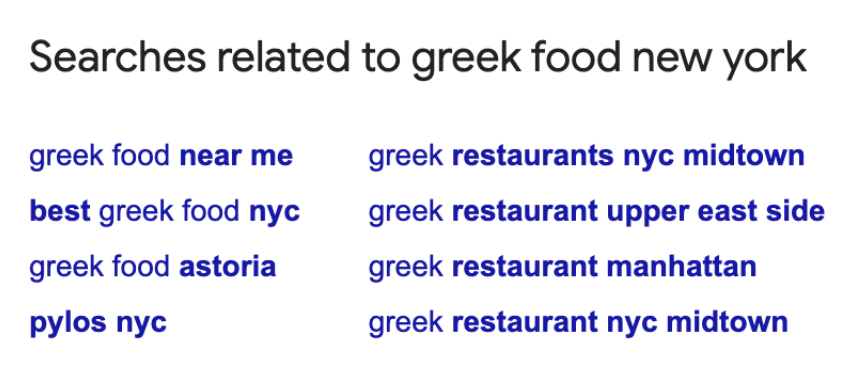Image resolution: width=854 pixels, height=374 pixels.
Task: Click the 'best greek food nyc' suggestion
Action: [164, 211]
